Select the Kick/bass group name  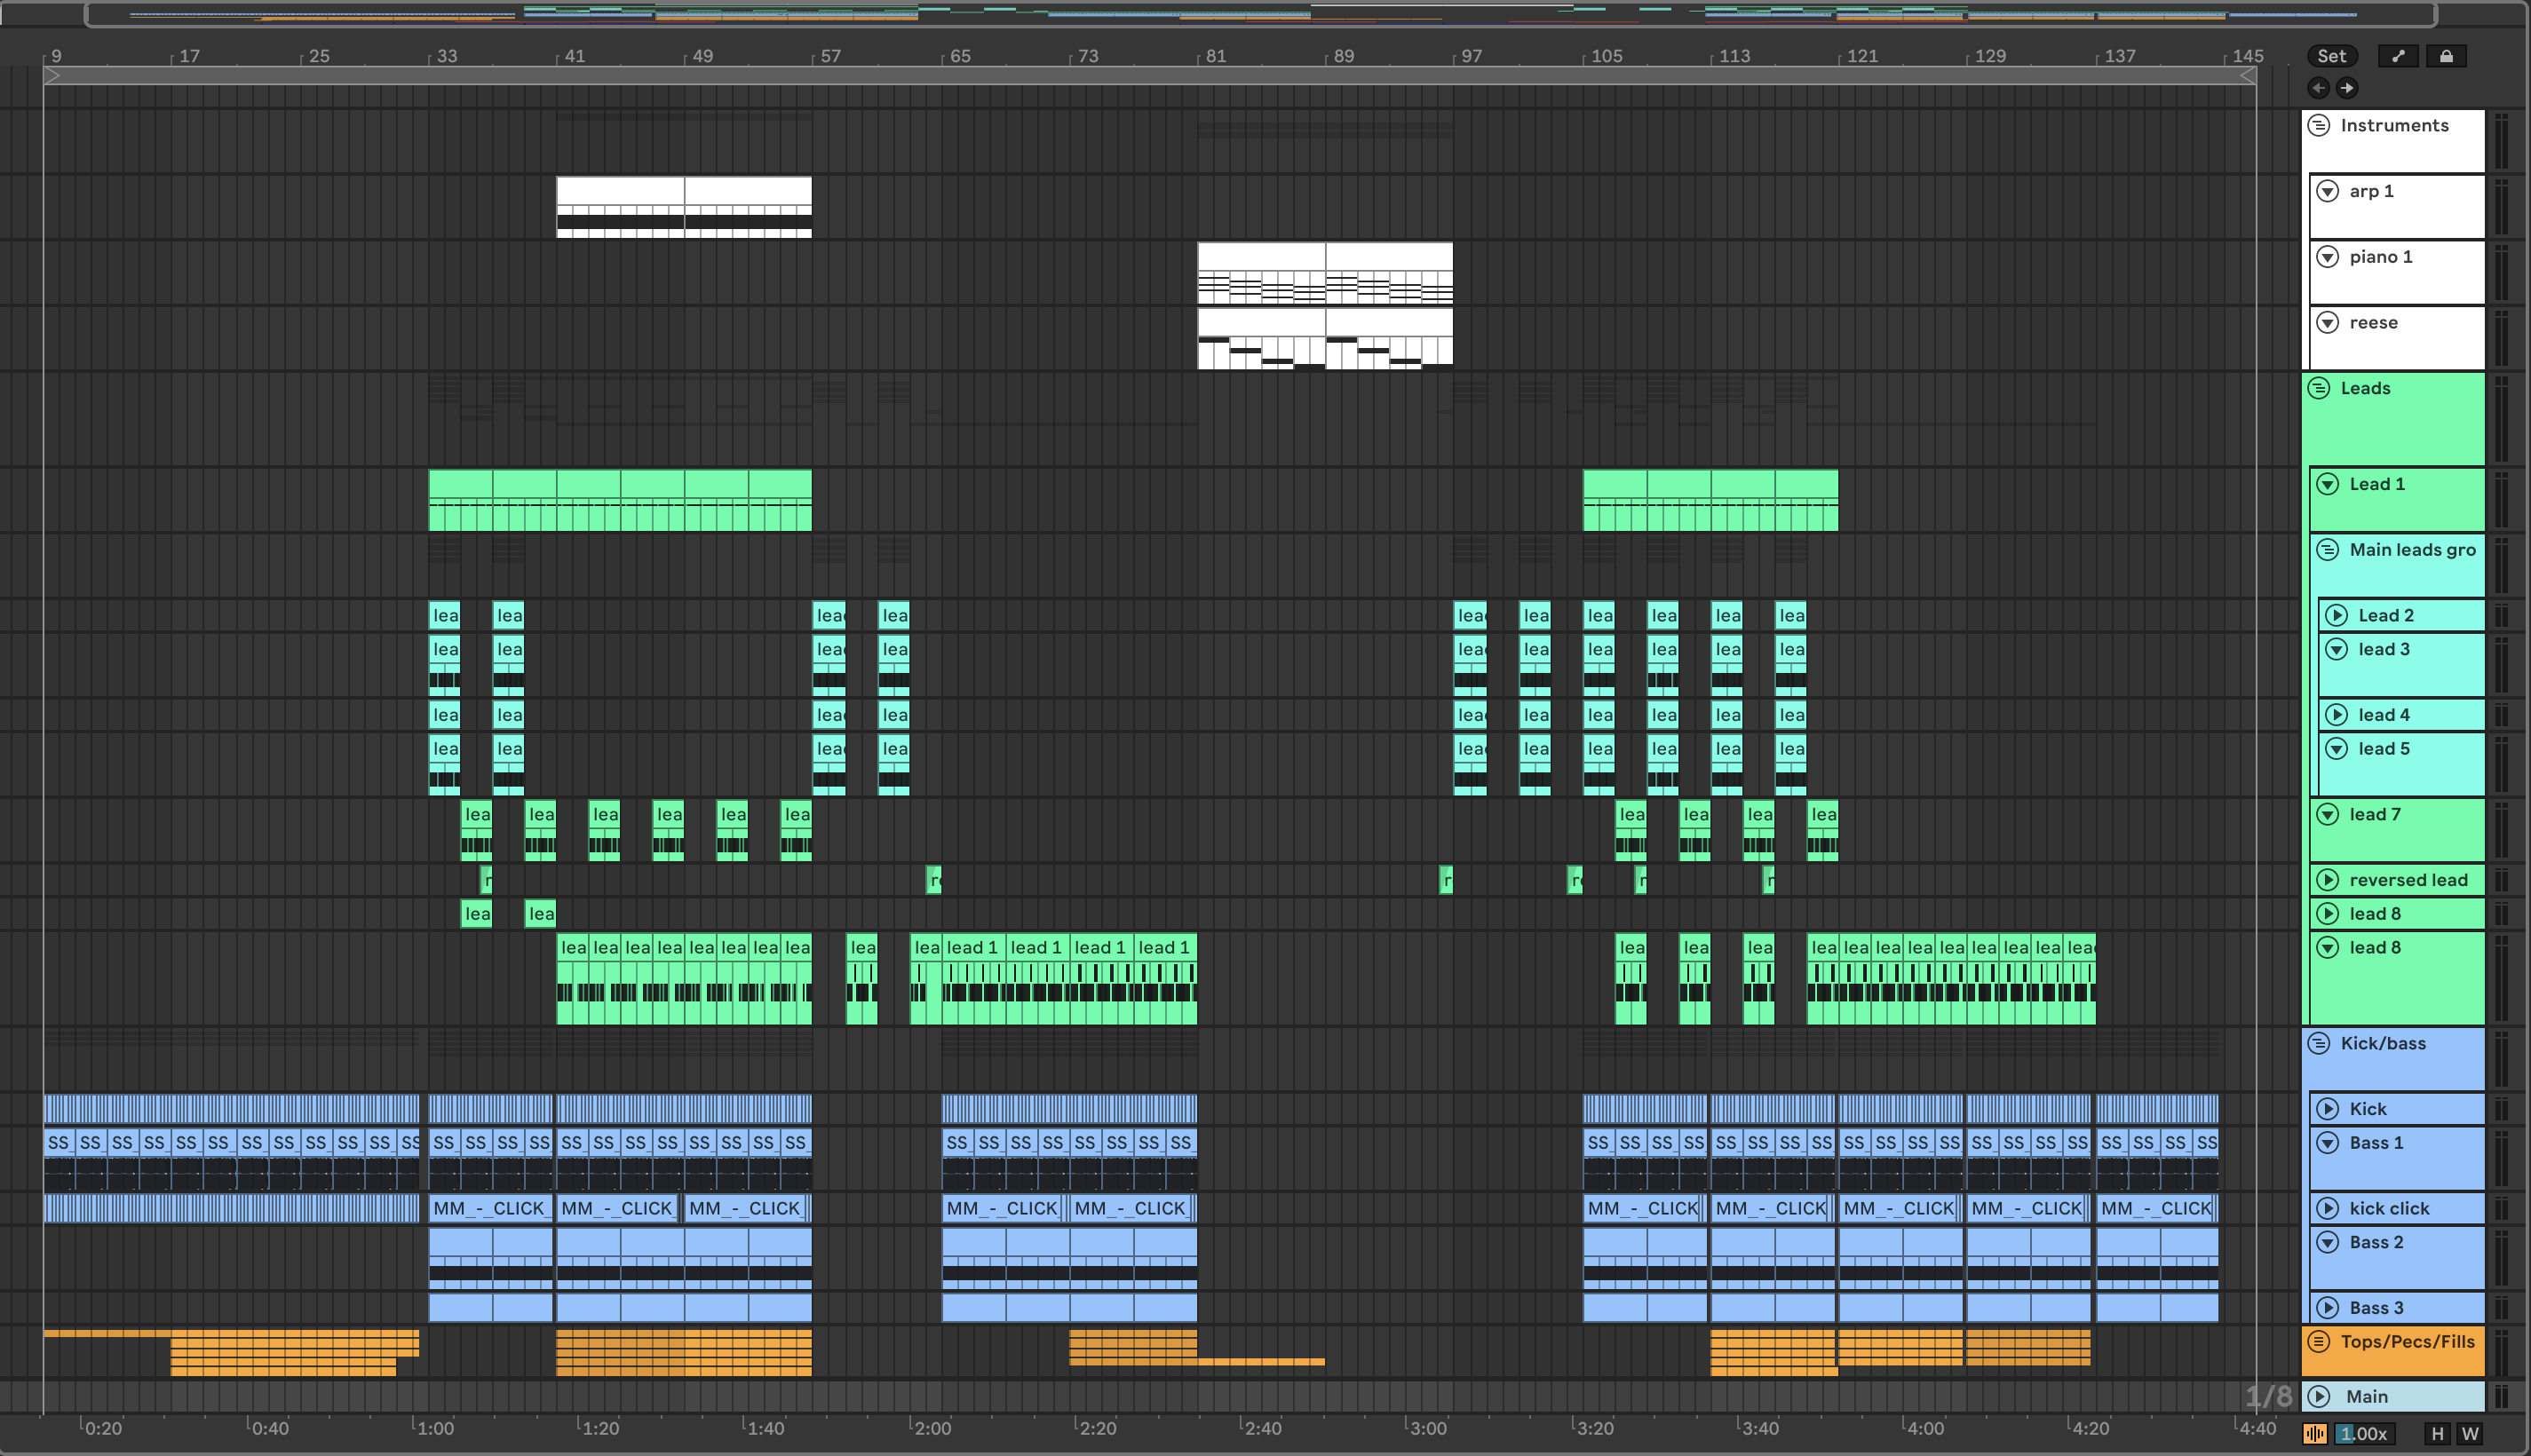pos(2383,1043)
